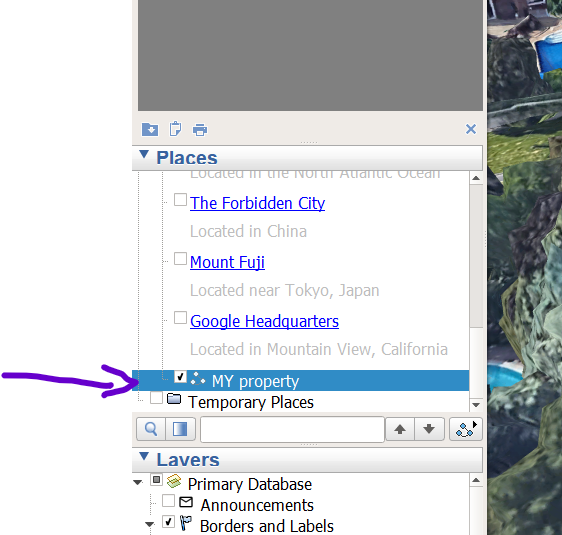Click the Announcements envelope icon
The height and width of the screenshot is (535, 562).
point(186,502)
